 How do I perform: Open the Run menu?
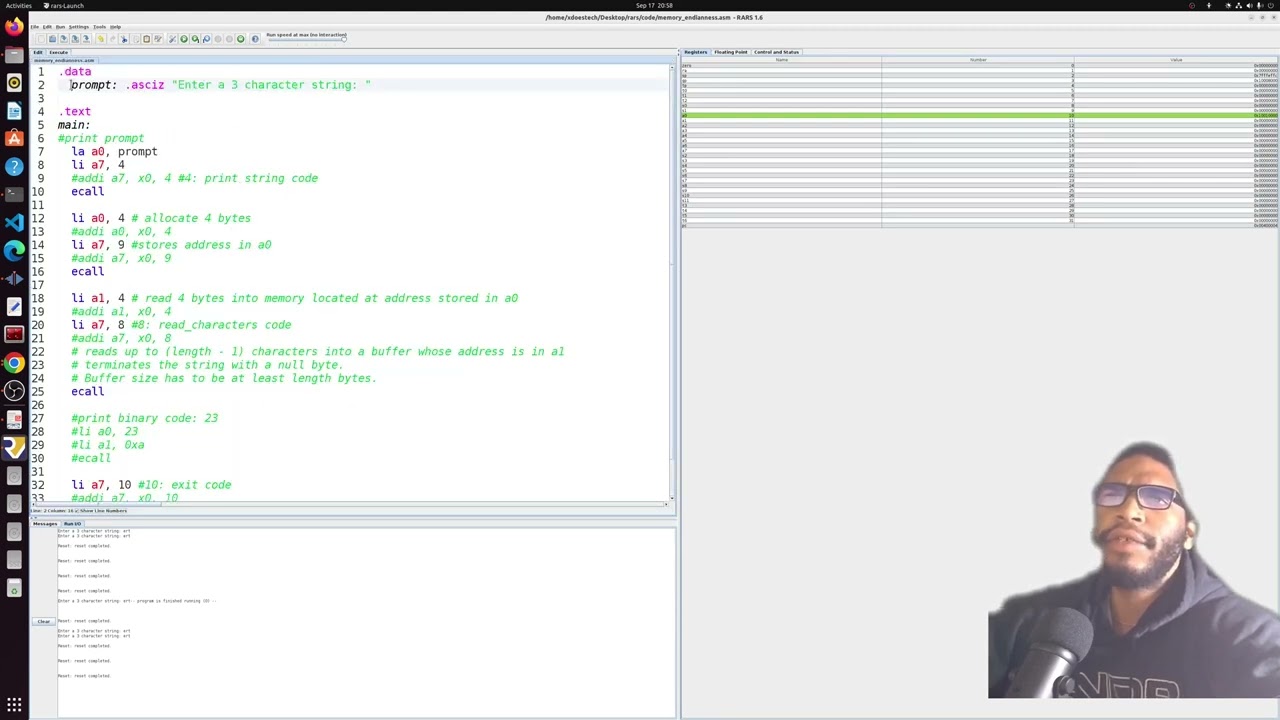coord(60,27)
